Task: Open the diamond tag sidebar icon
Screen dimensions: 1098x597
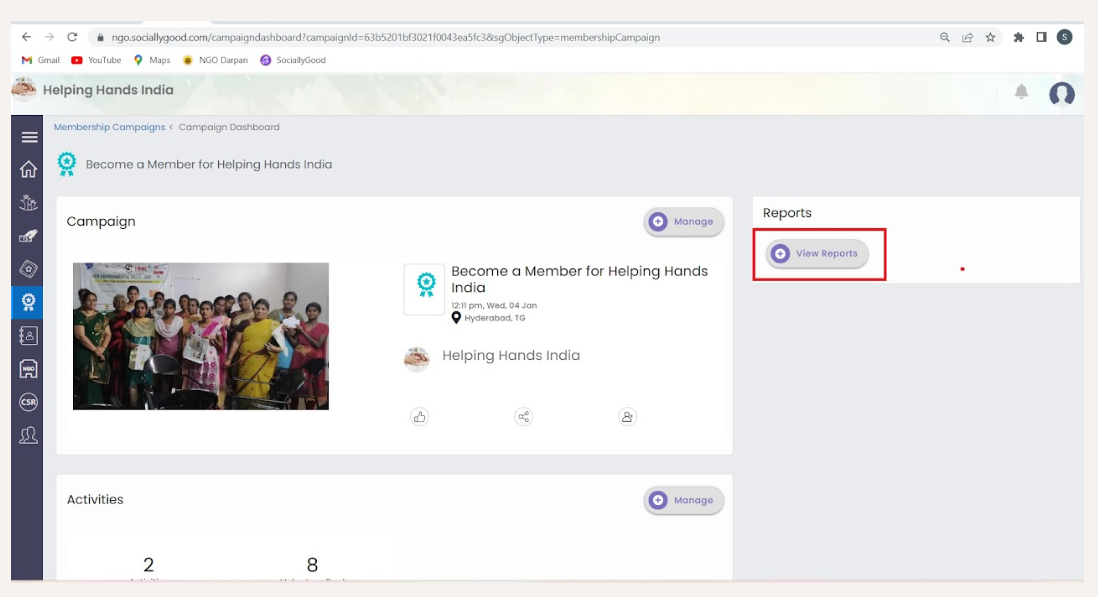Action: pyautogui.click(x=29, y=269)
